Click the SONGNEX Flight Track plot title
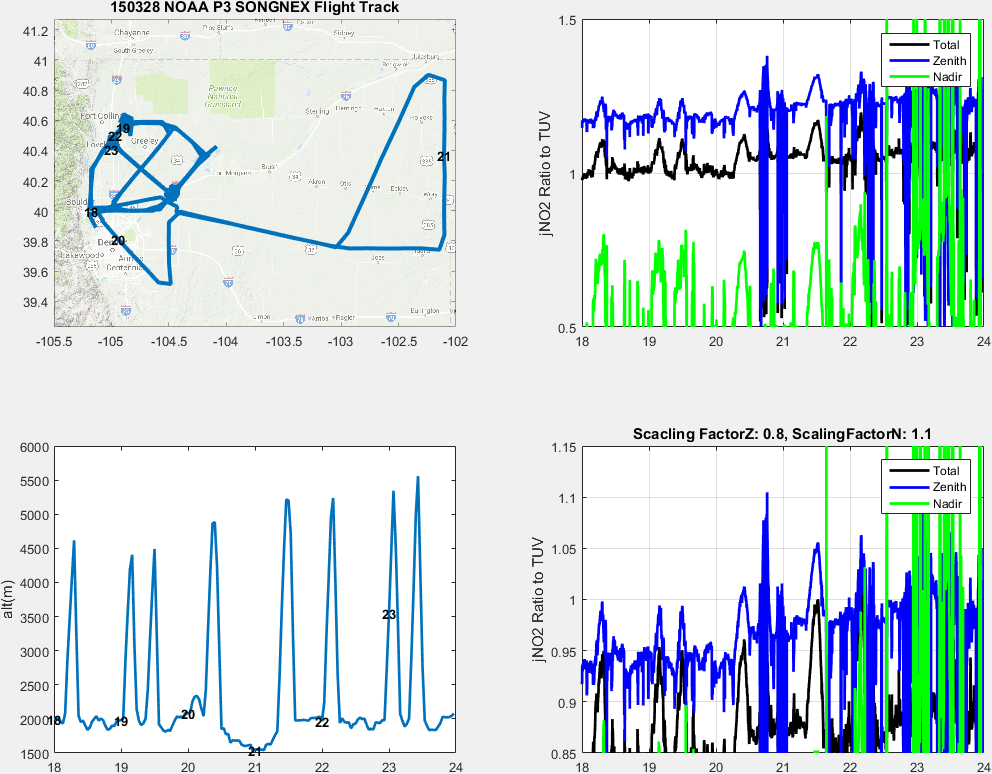Viewport: 992px width, 774px height. (x=254, y=8)
